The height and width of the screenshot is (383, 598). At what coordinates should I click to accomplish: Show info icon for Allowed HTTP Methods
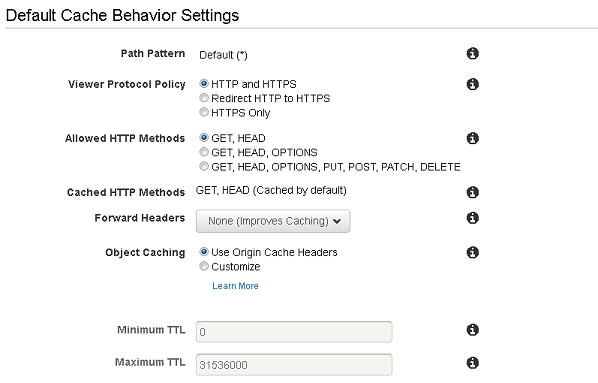click(473, 138)
